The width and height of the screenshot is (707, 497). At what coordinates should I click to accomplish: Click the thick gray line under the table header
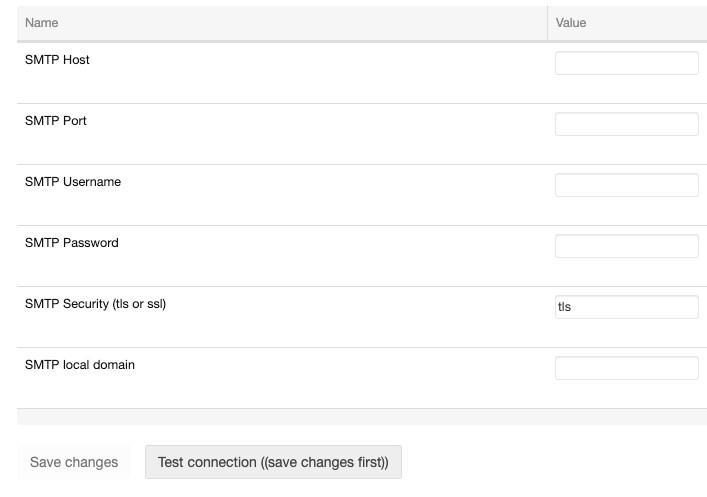point(362,41)
